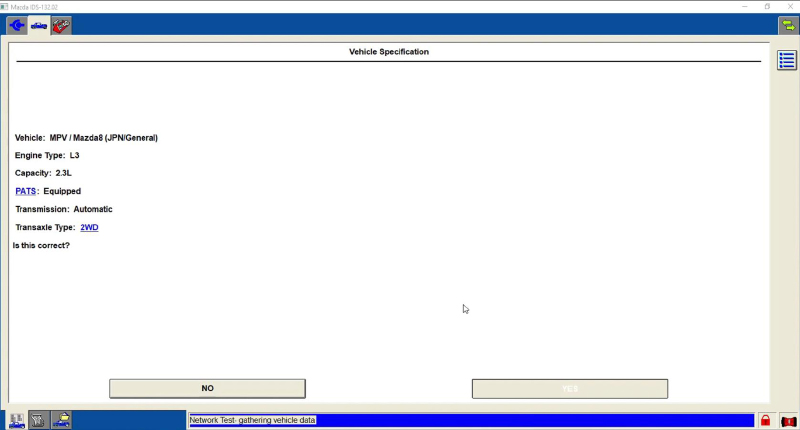Click the Mazda IDS title bar icon
The width and height of the screenshot is (800, 430).
point(6,6)
